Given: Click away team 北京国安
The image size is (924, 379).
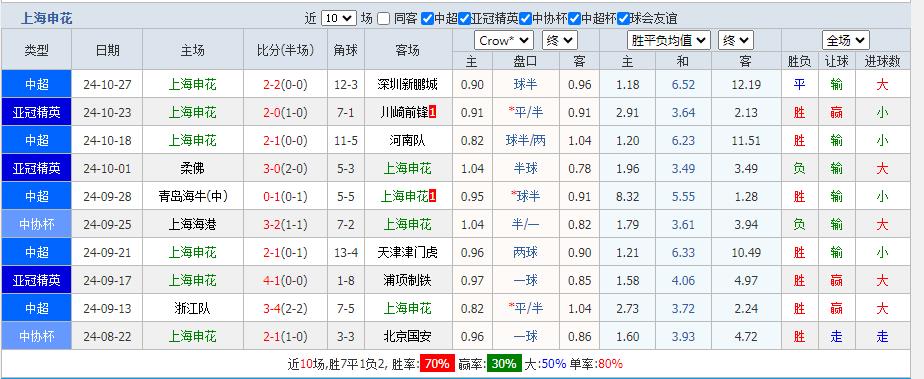Looking at the screenshot, I should click(407, 336).
